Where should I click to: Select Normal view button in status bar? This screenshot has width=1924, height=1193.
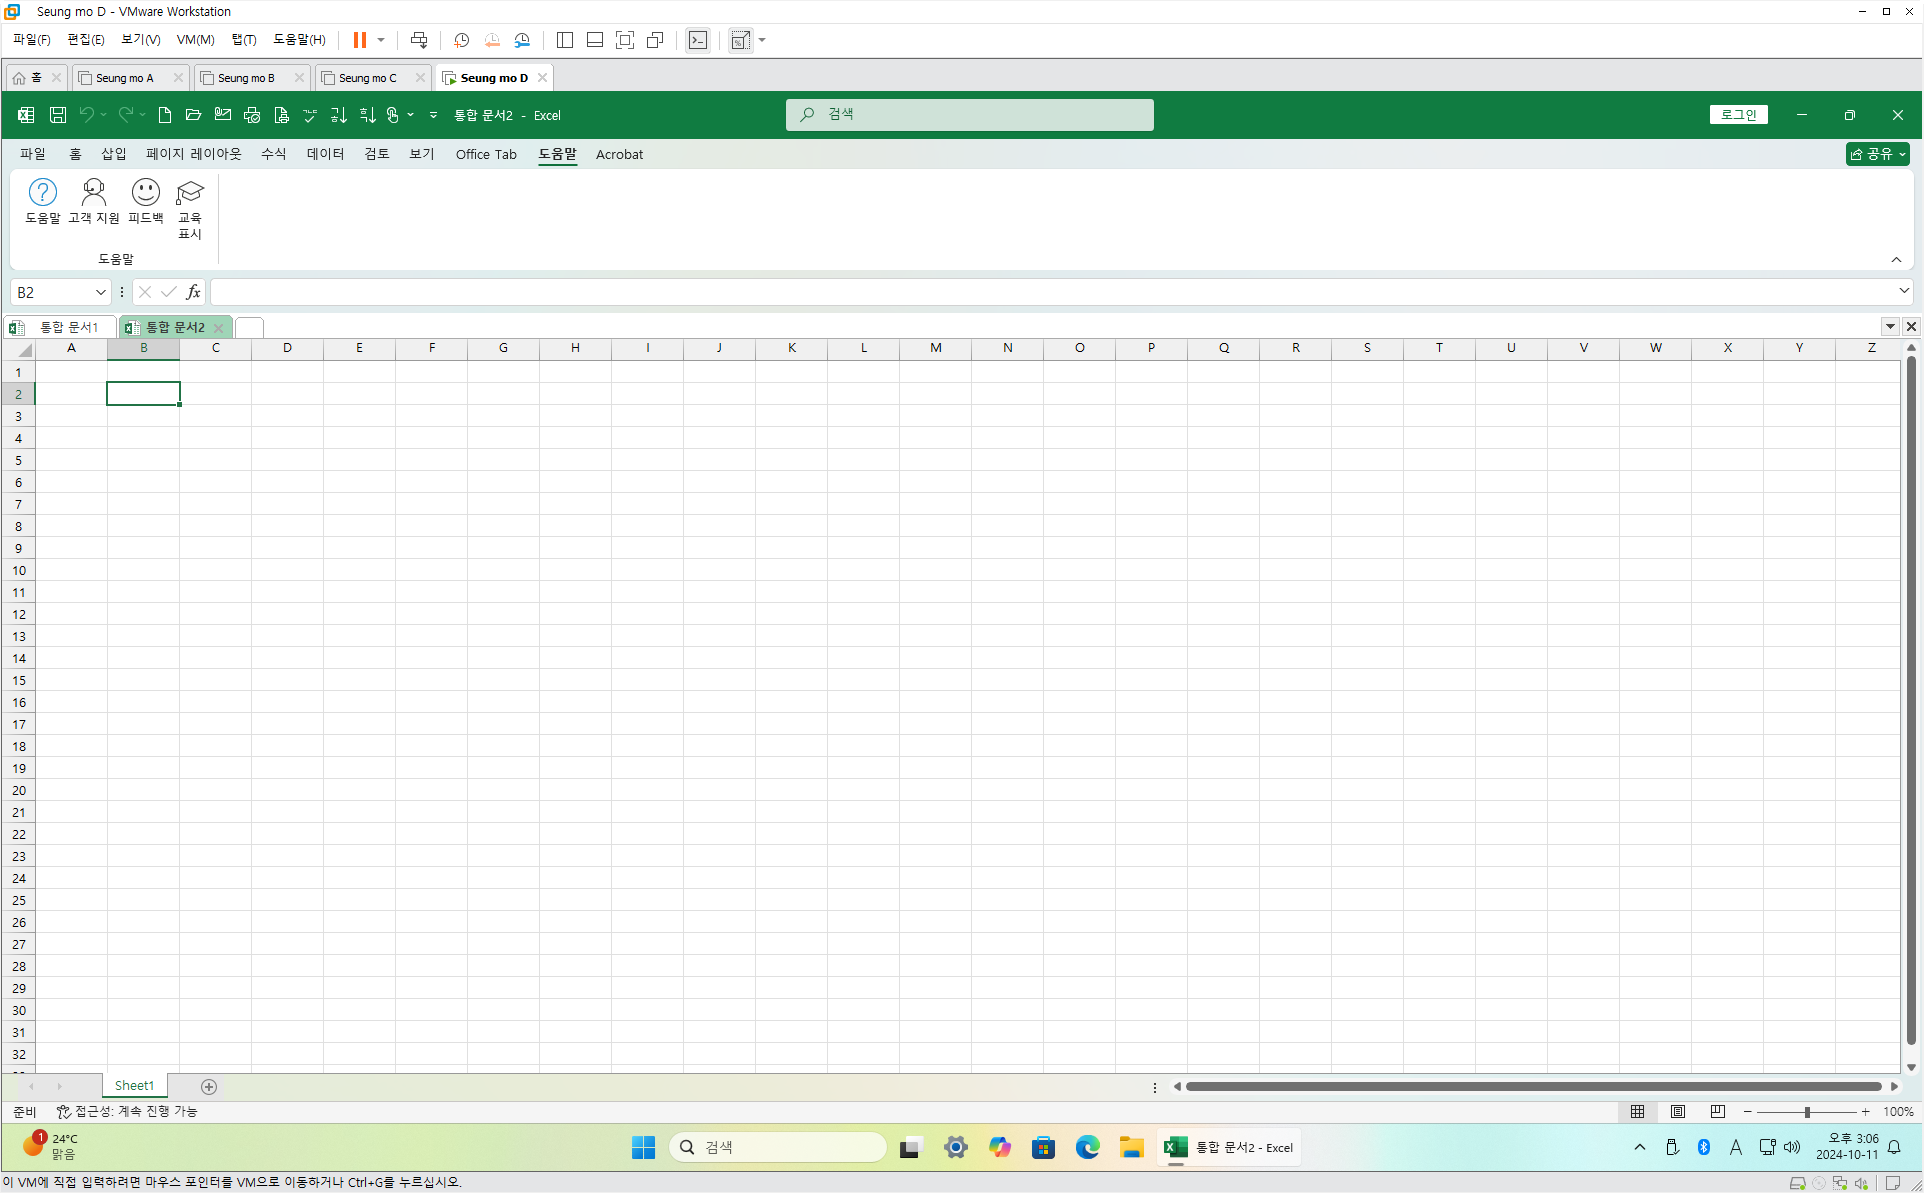click(1637, 1111)
